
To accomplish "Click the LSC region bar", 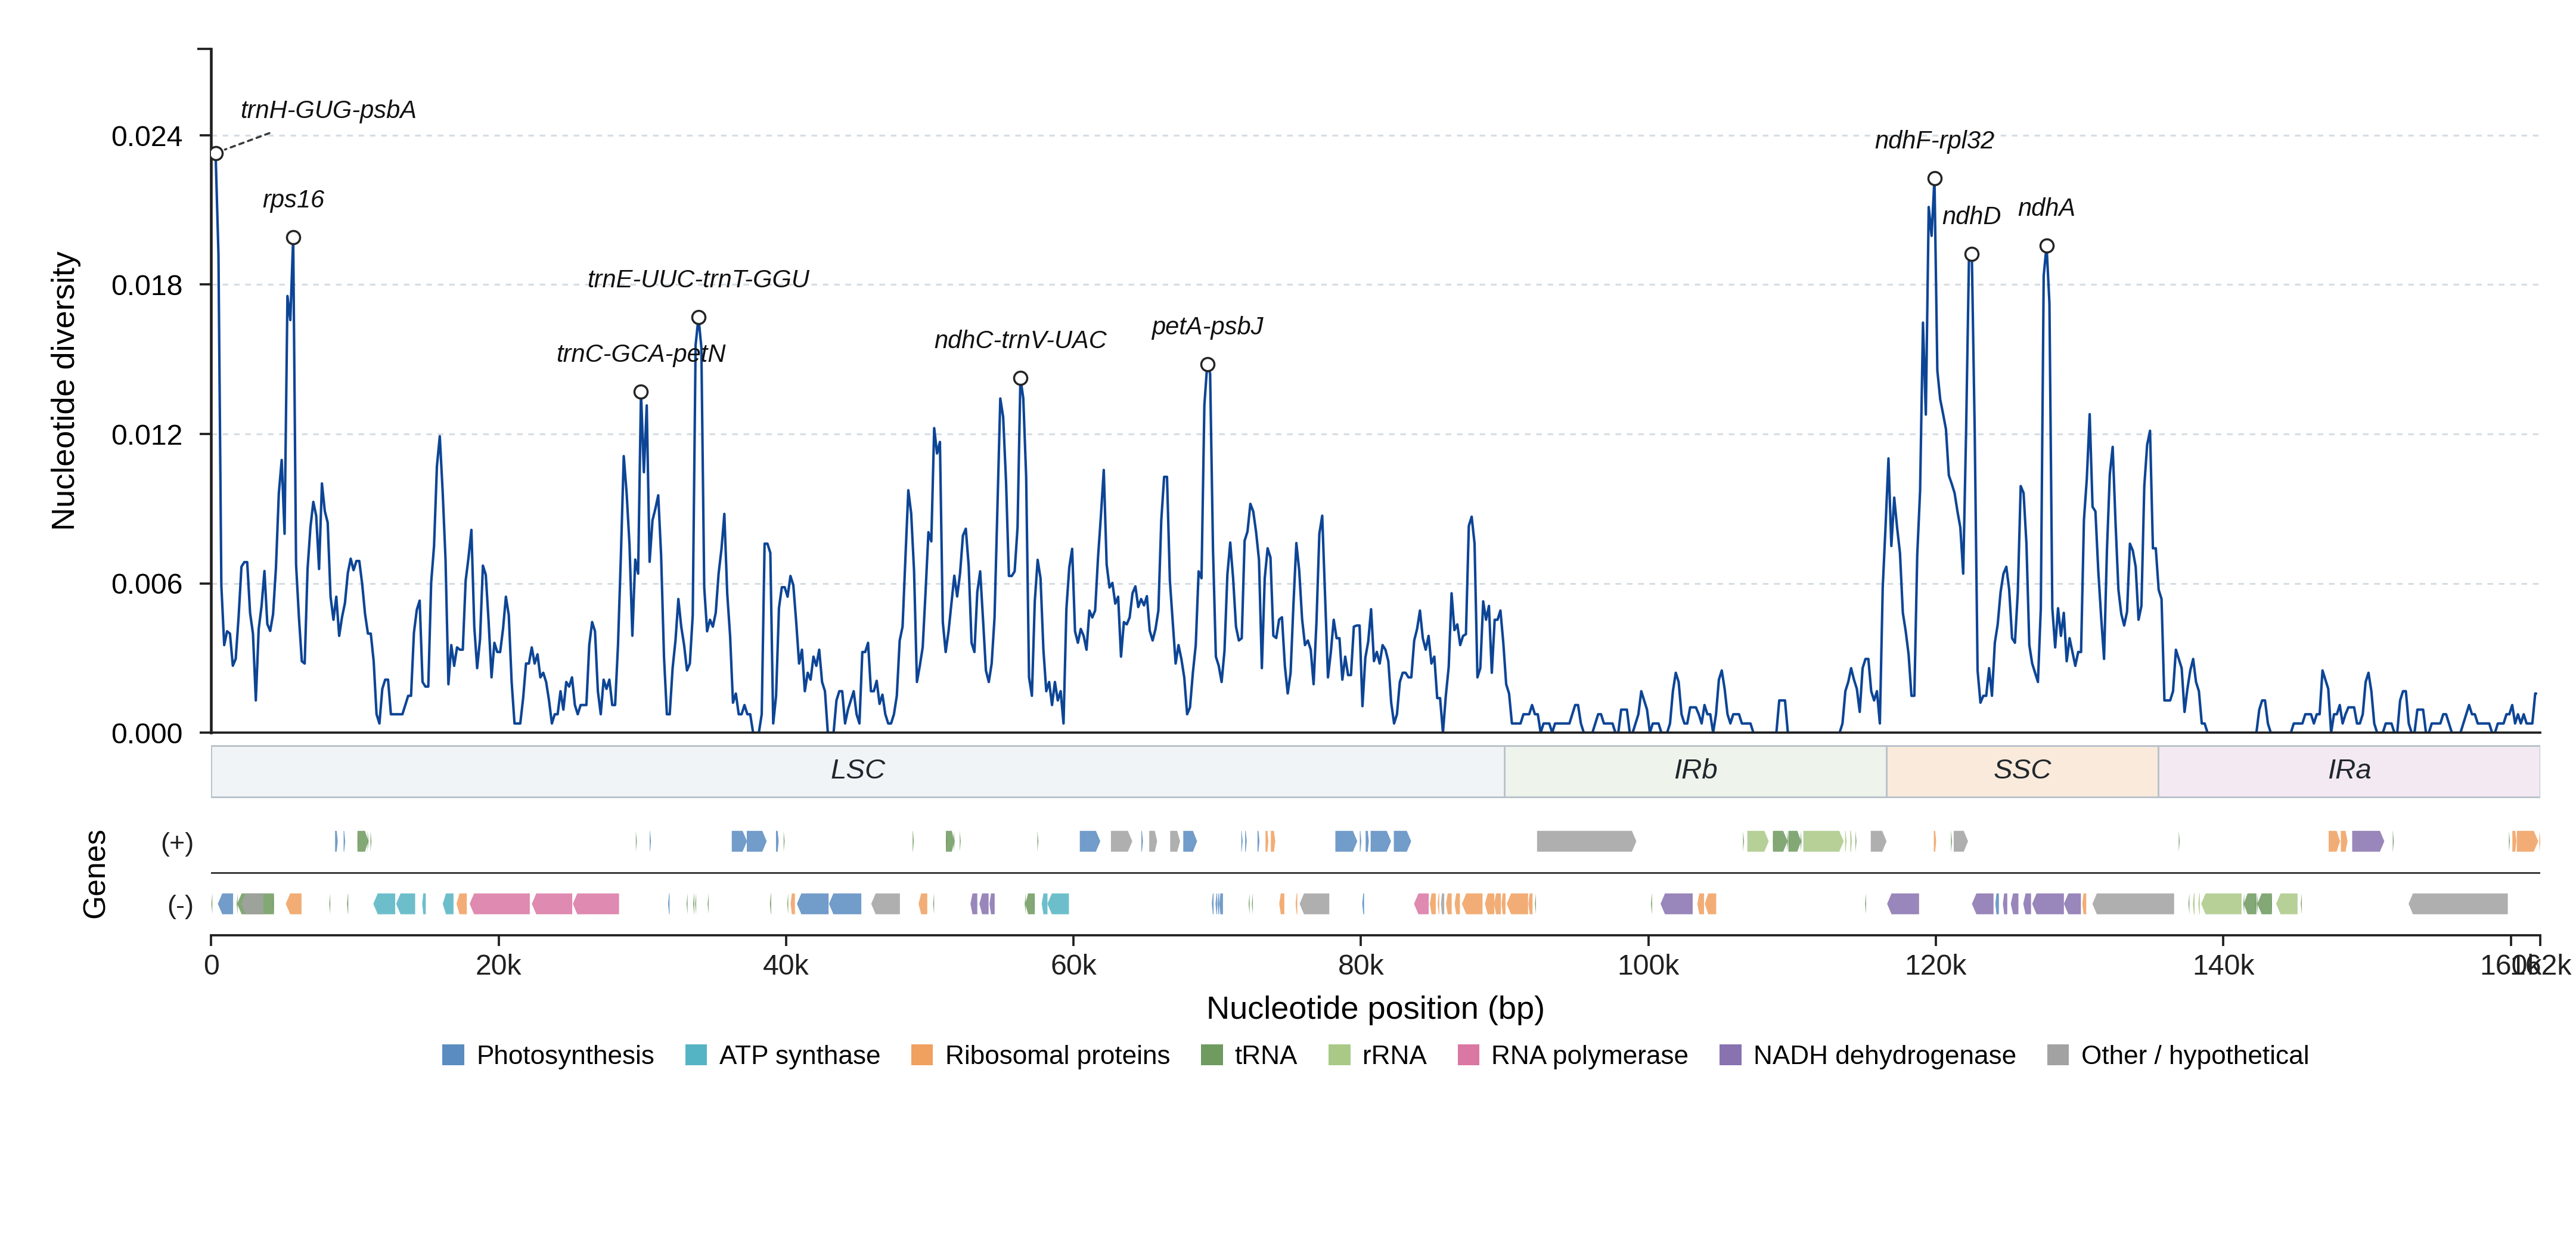I will coord(858,771).
